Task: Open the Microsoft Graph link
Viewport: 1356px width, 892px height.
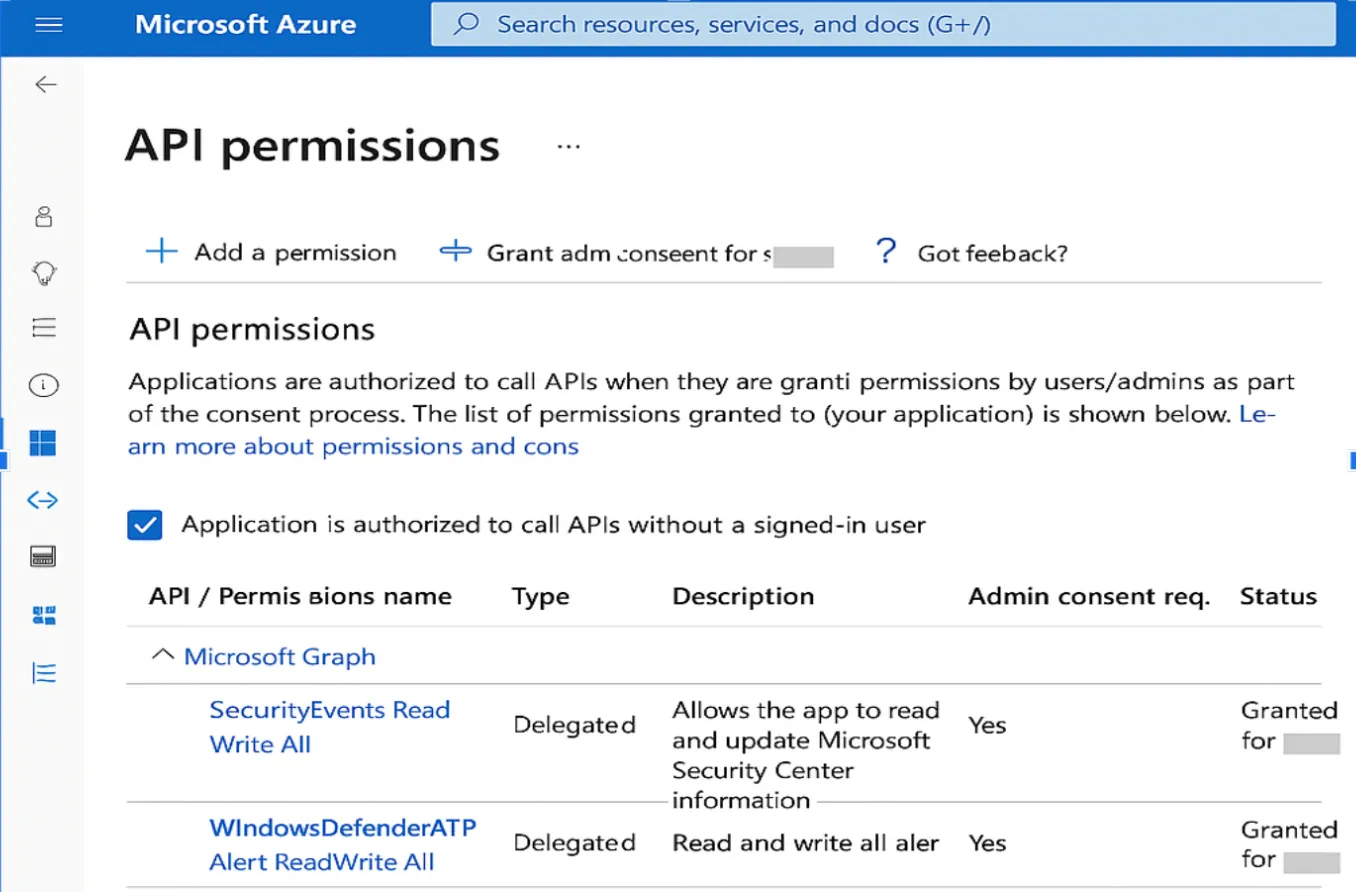Action: pos(280,657)
